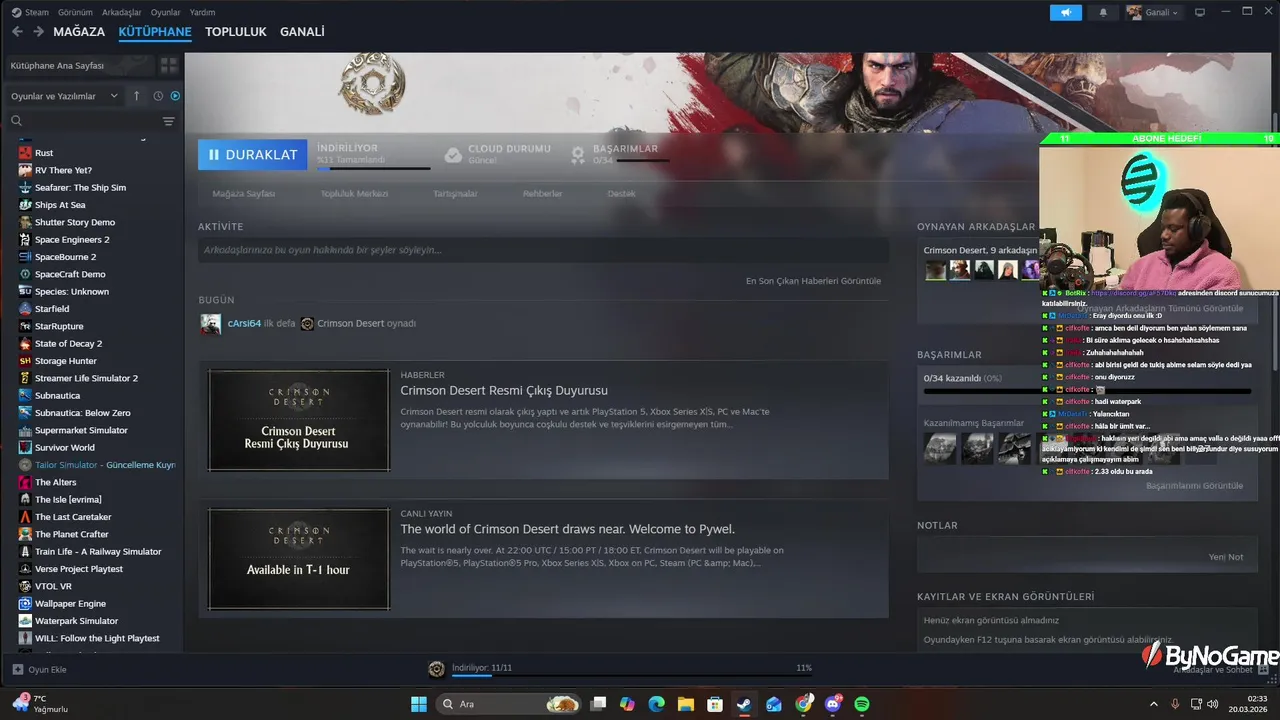This screenshot has height=720, width=1280.
Task: Go back with the left arrow
Action: tap(17, 32)
